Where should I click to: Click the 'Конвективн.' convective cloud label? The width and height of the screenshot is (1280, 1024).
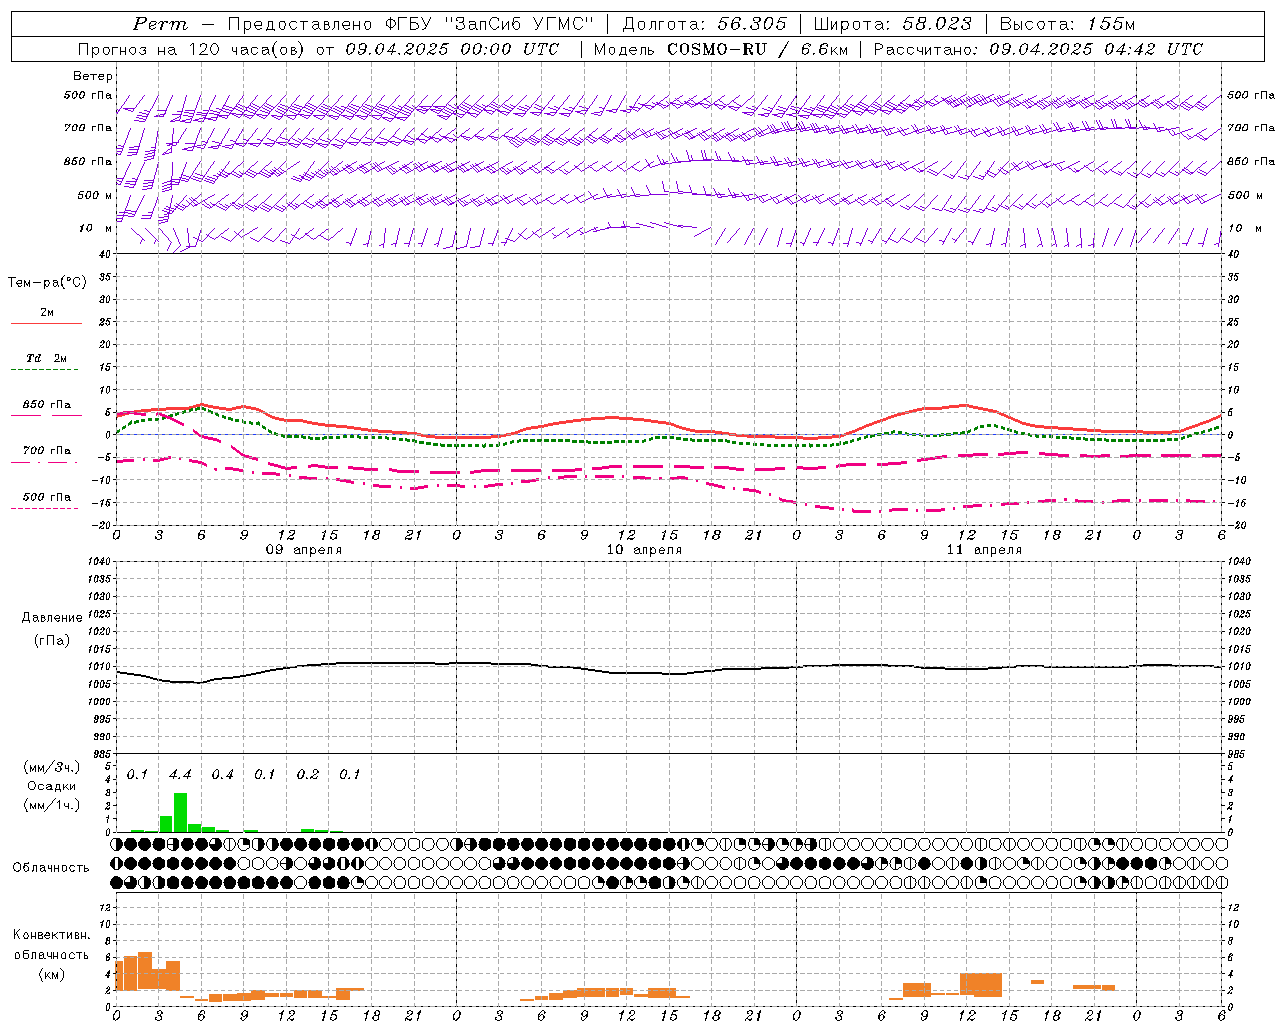click(x=52, y=935)
